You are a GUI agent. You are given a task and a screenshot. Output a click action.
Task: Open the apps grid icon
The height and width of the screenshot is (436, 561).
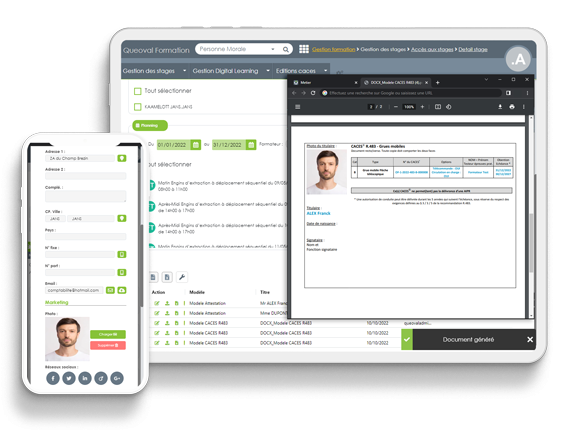coord(304,49)
